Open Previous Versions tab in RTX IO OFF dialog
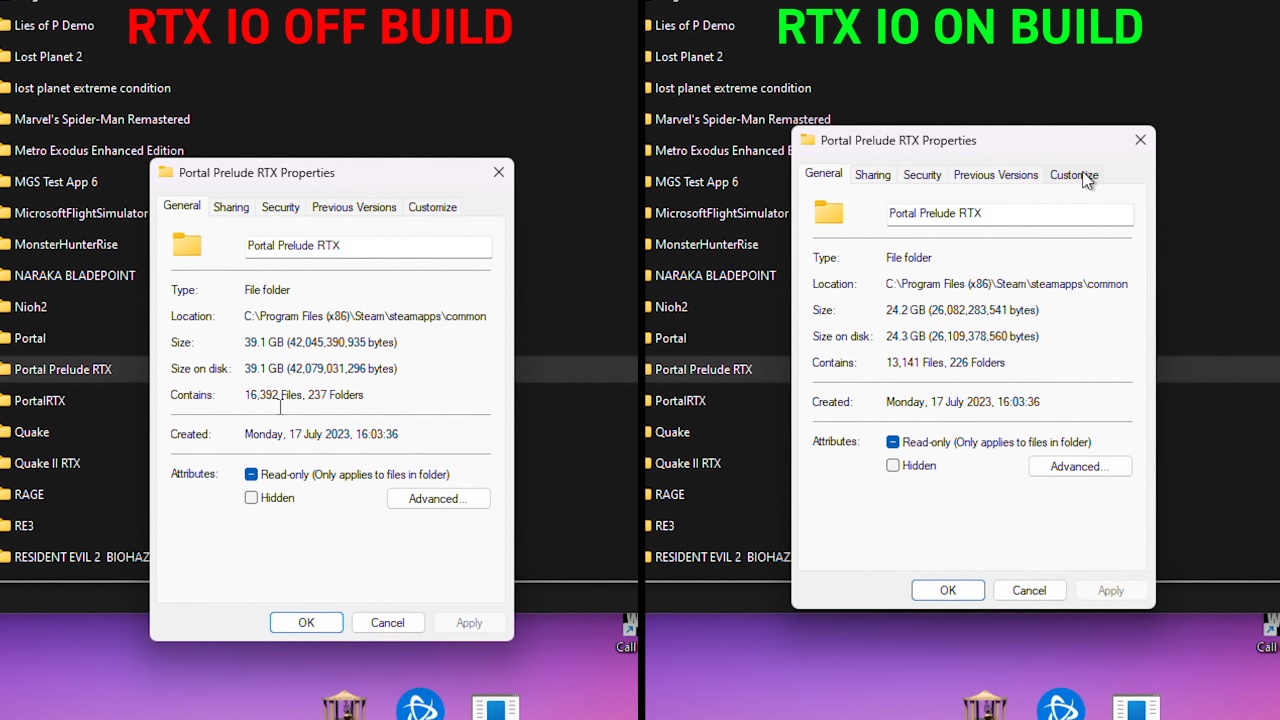The image size is (1280, 720). click(354, 207)
